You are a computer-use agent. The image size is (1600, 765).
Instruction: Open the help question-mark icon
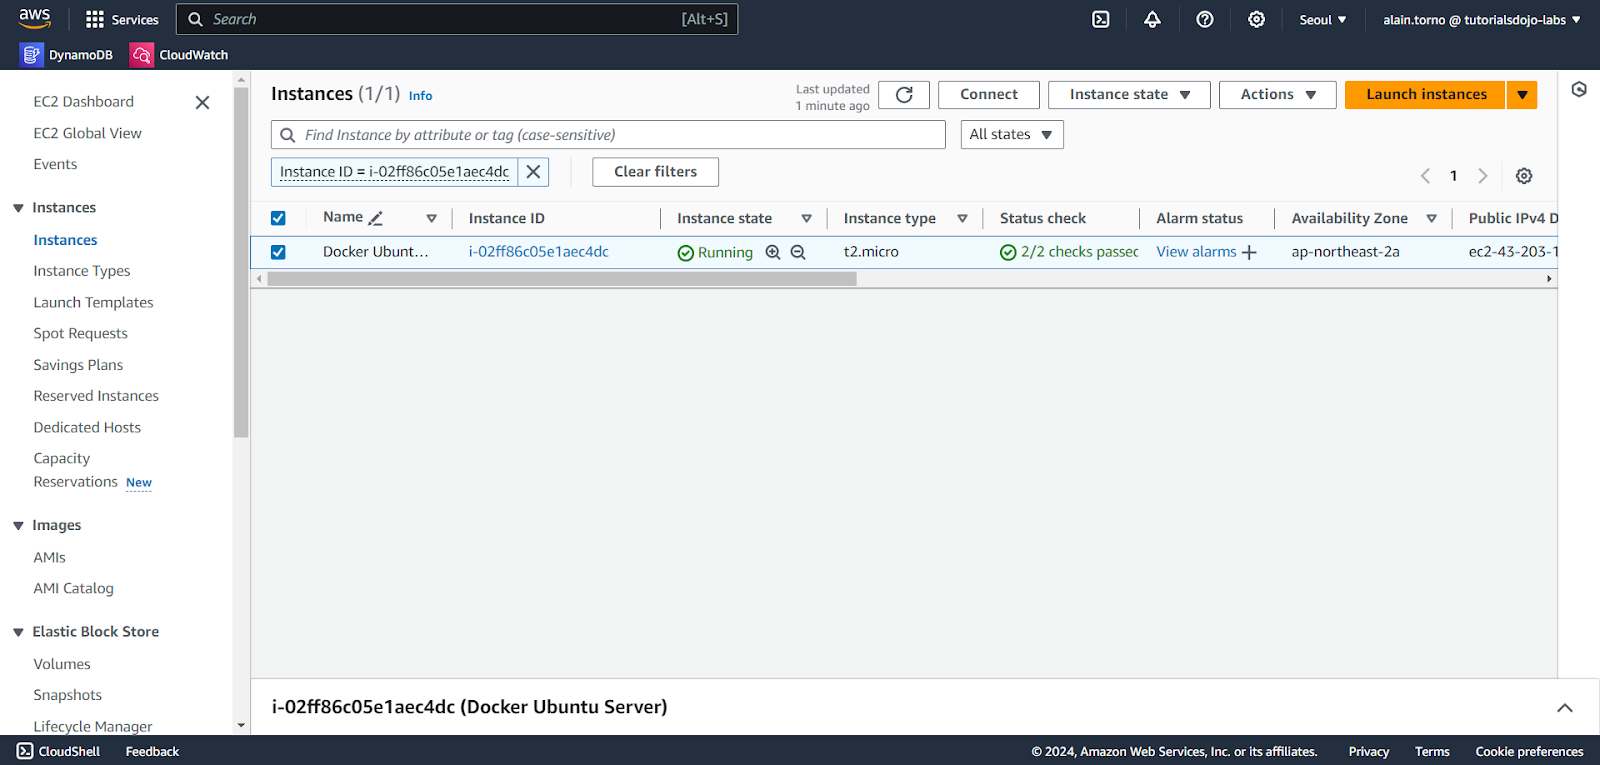coord(1205,19)
